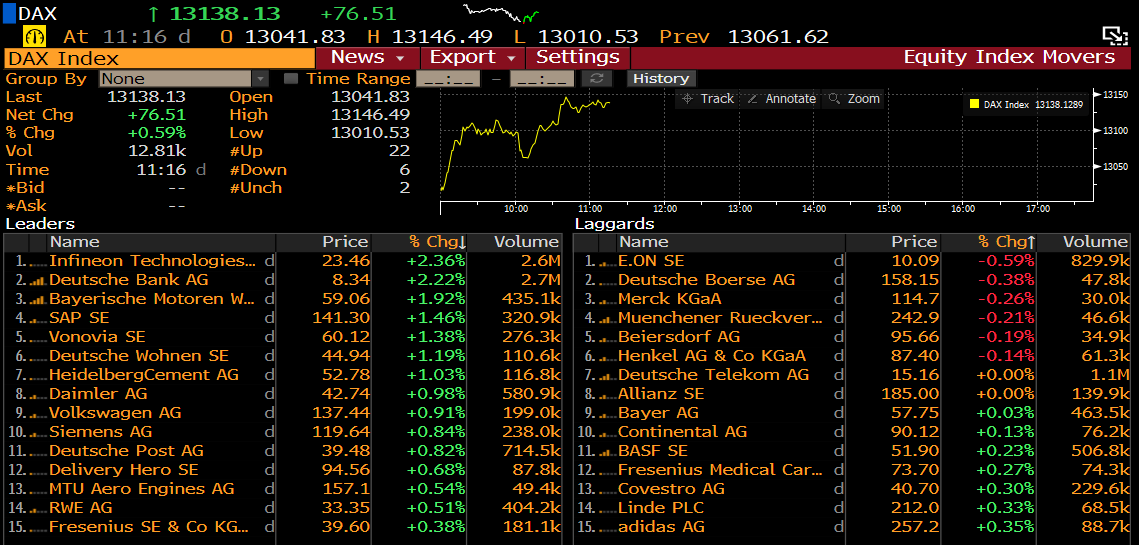Expand the Export menu arrow

tap(511, 58)
